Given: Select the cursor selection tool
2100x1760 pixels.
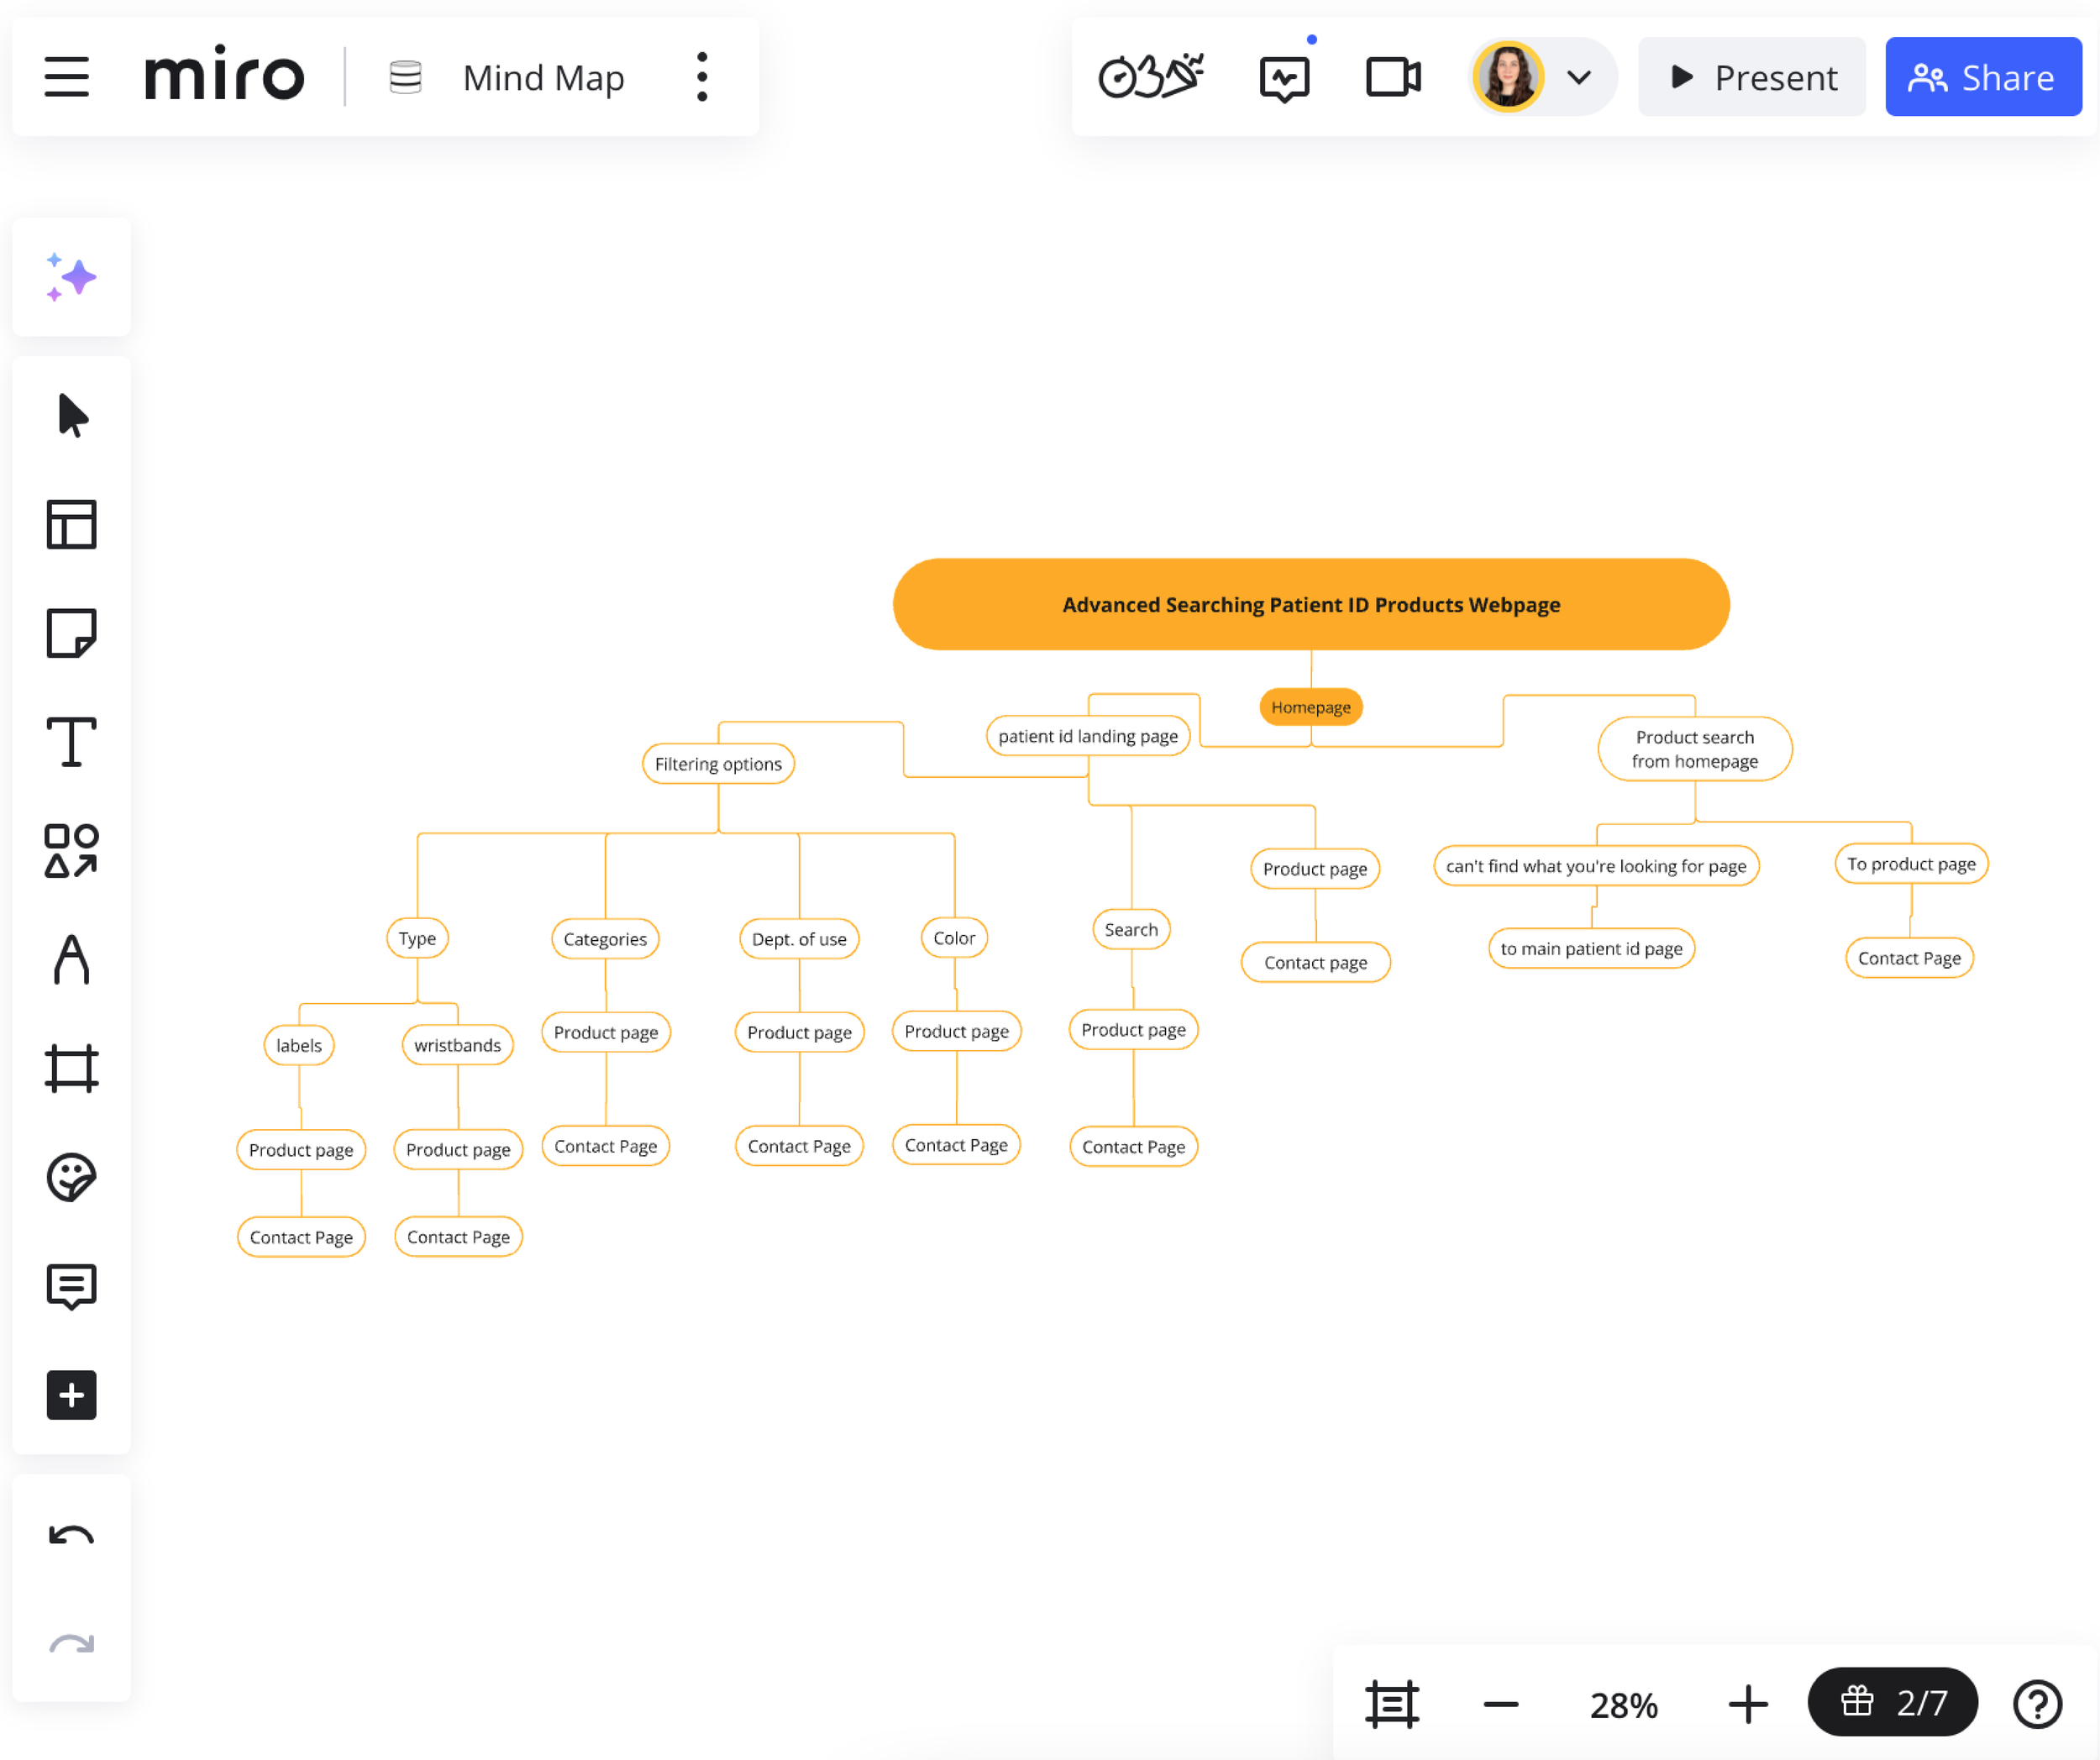Looking at the screenshot, I should point(71,417).
